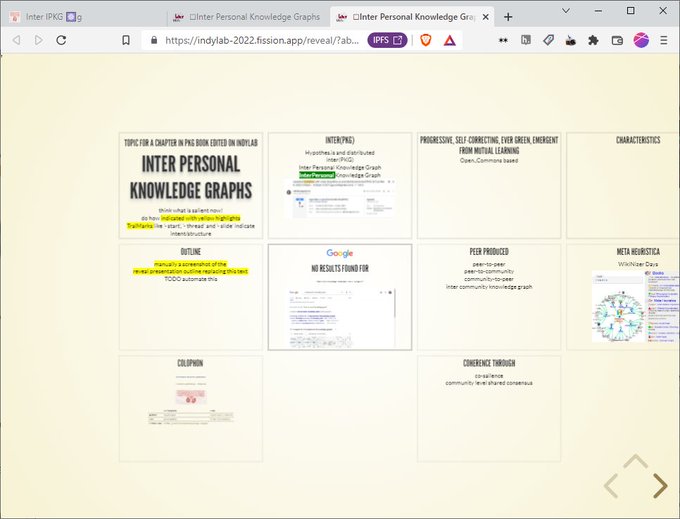Click 'think what is salient now!' text

(191, 210)
